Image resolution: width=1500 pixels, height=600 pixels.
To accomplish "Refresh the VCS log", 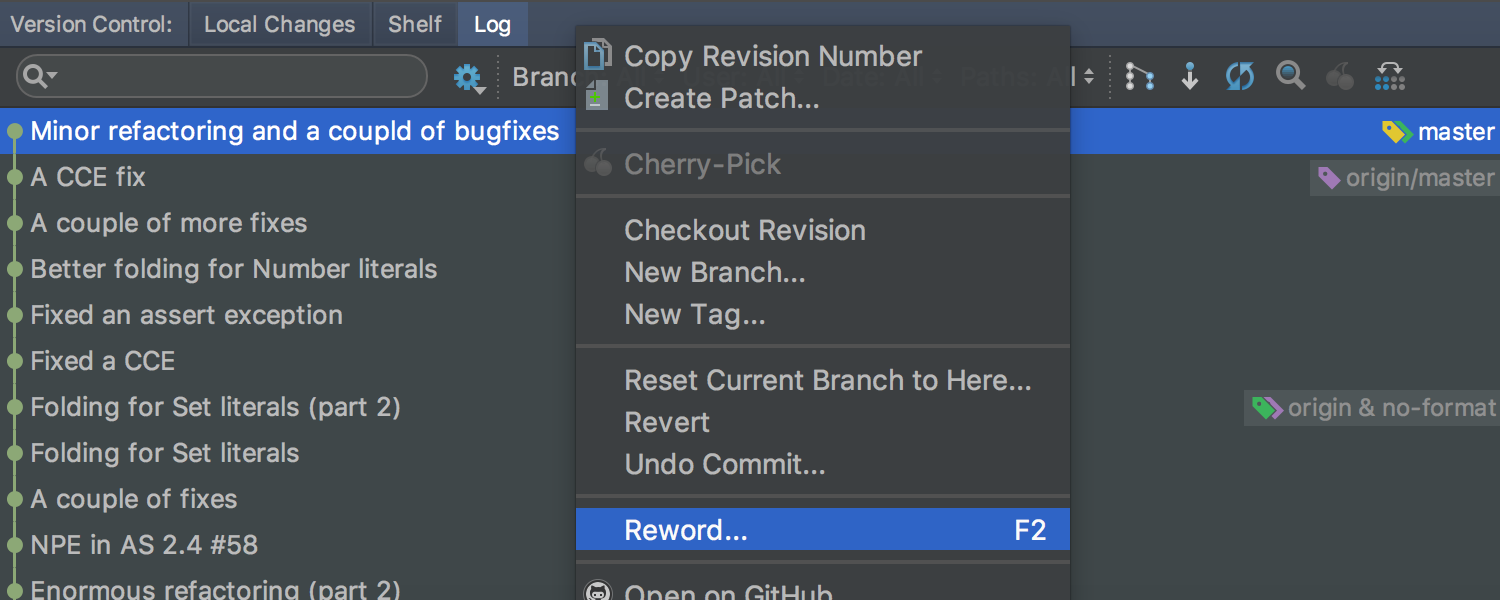I will click(x=1240, y=77).
